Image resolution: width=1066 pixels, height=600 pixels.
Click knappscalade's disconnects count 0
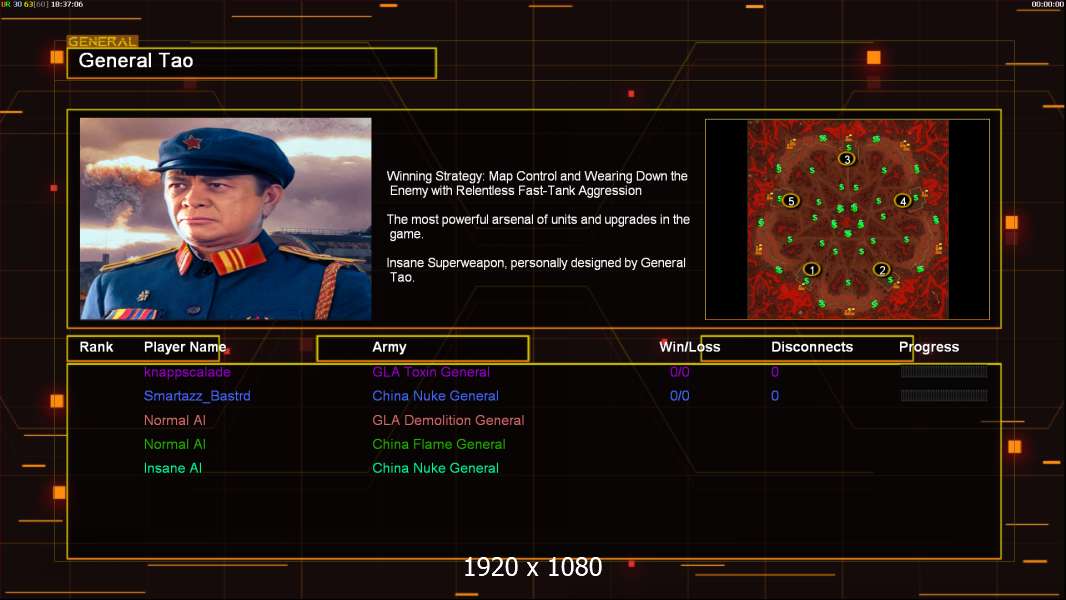(x=775, y=372)
